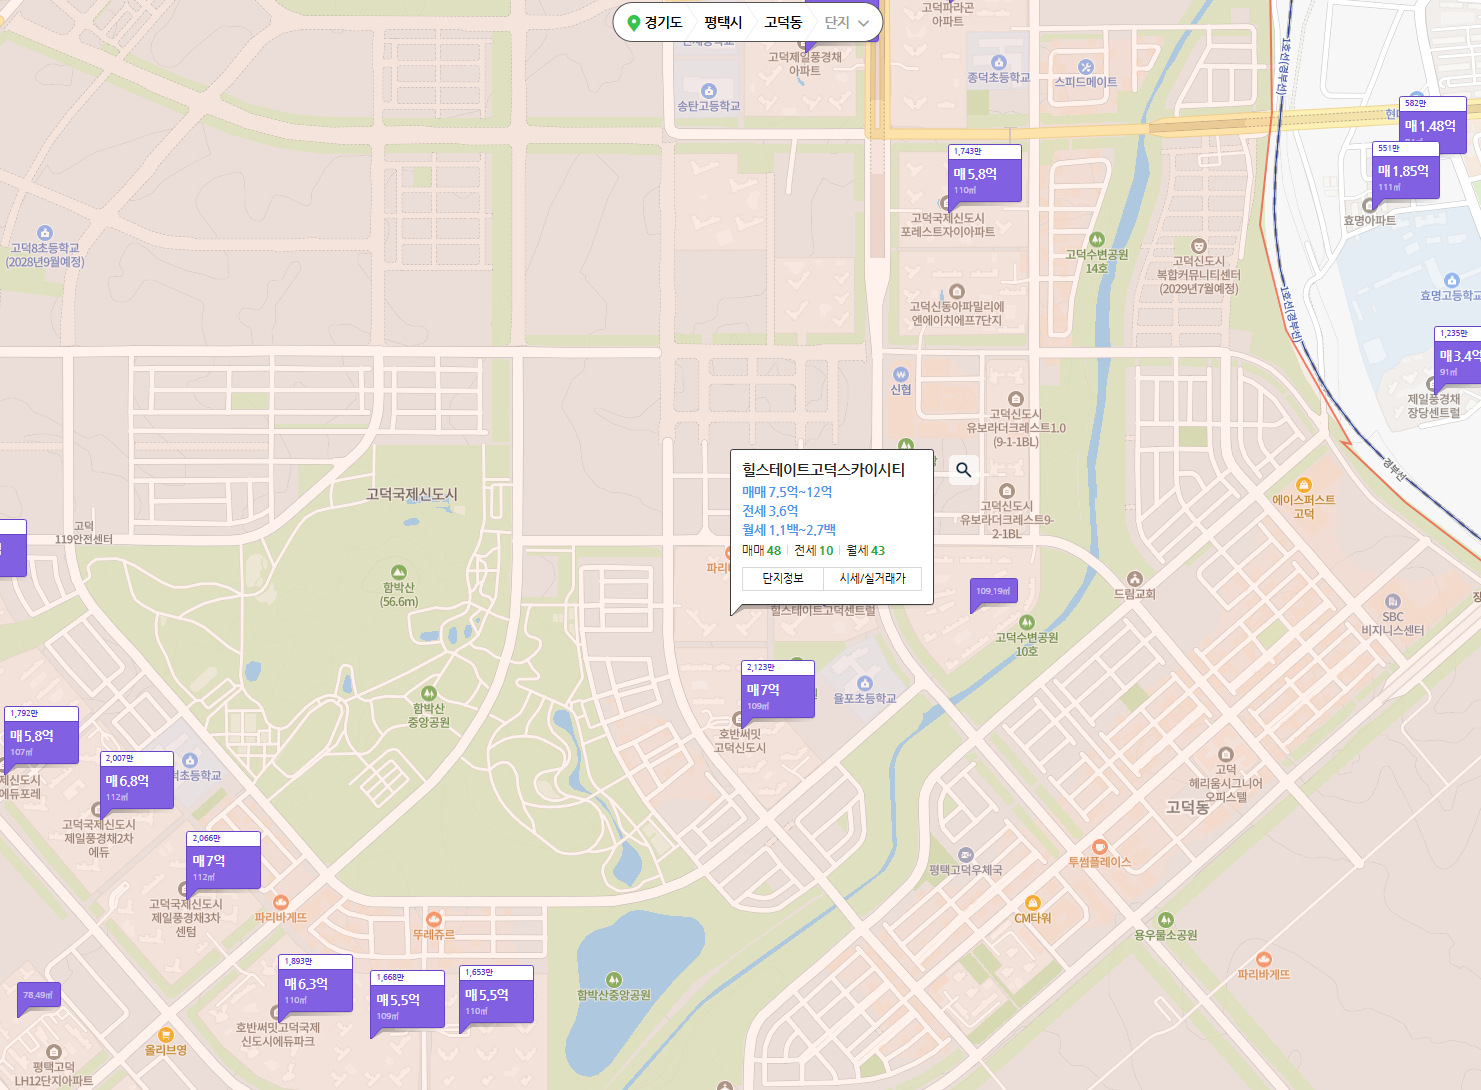The width and height of the screenshot is (1481, 1090).
Task: Click the 유보라더크레스트1.0 complex icon
Action: coord(1016,399)
